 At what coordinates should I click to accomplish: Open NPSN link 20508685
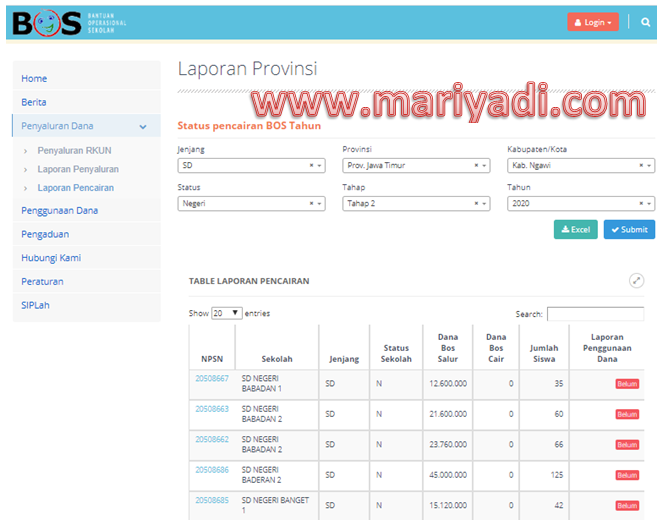(212, 500)
